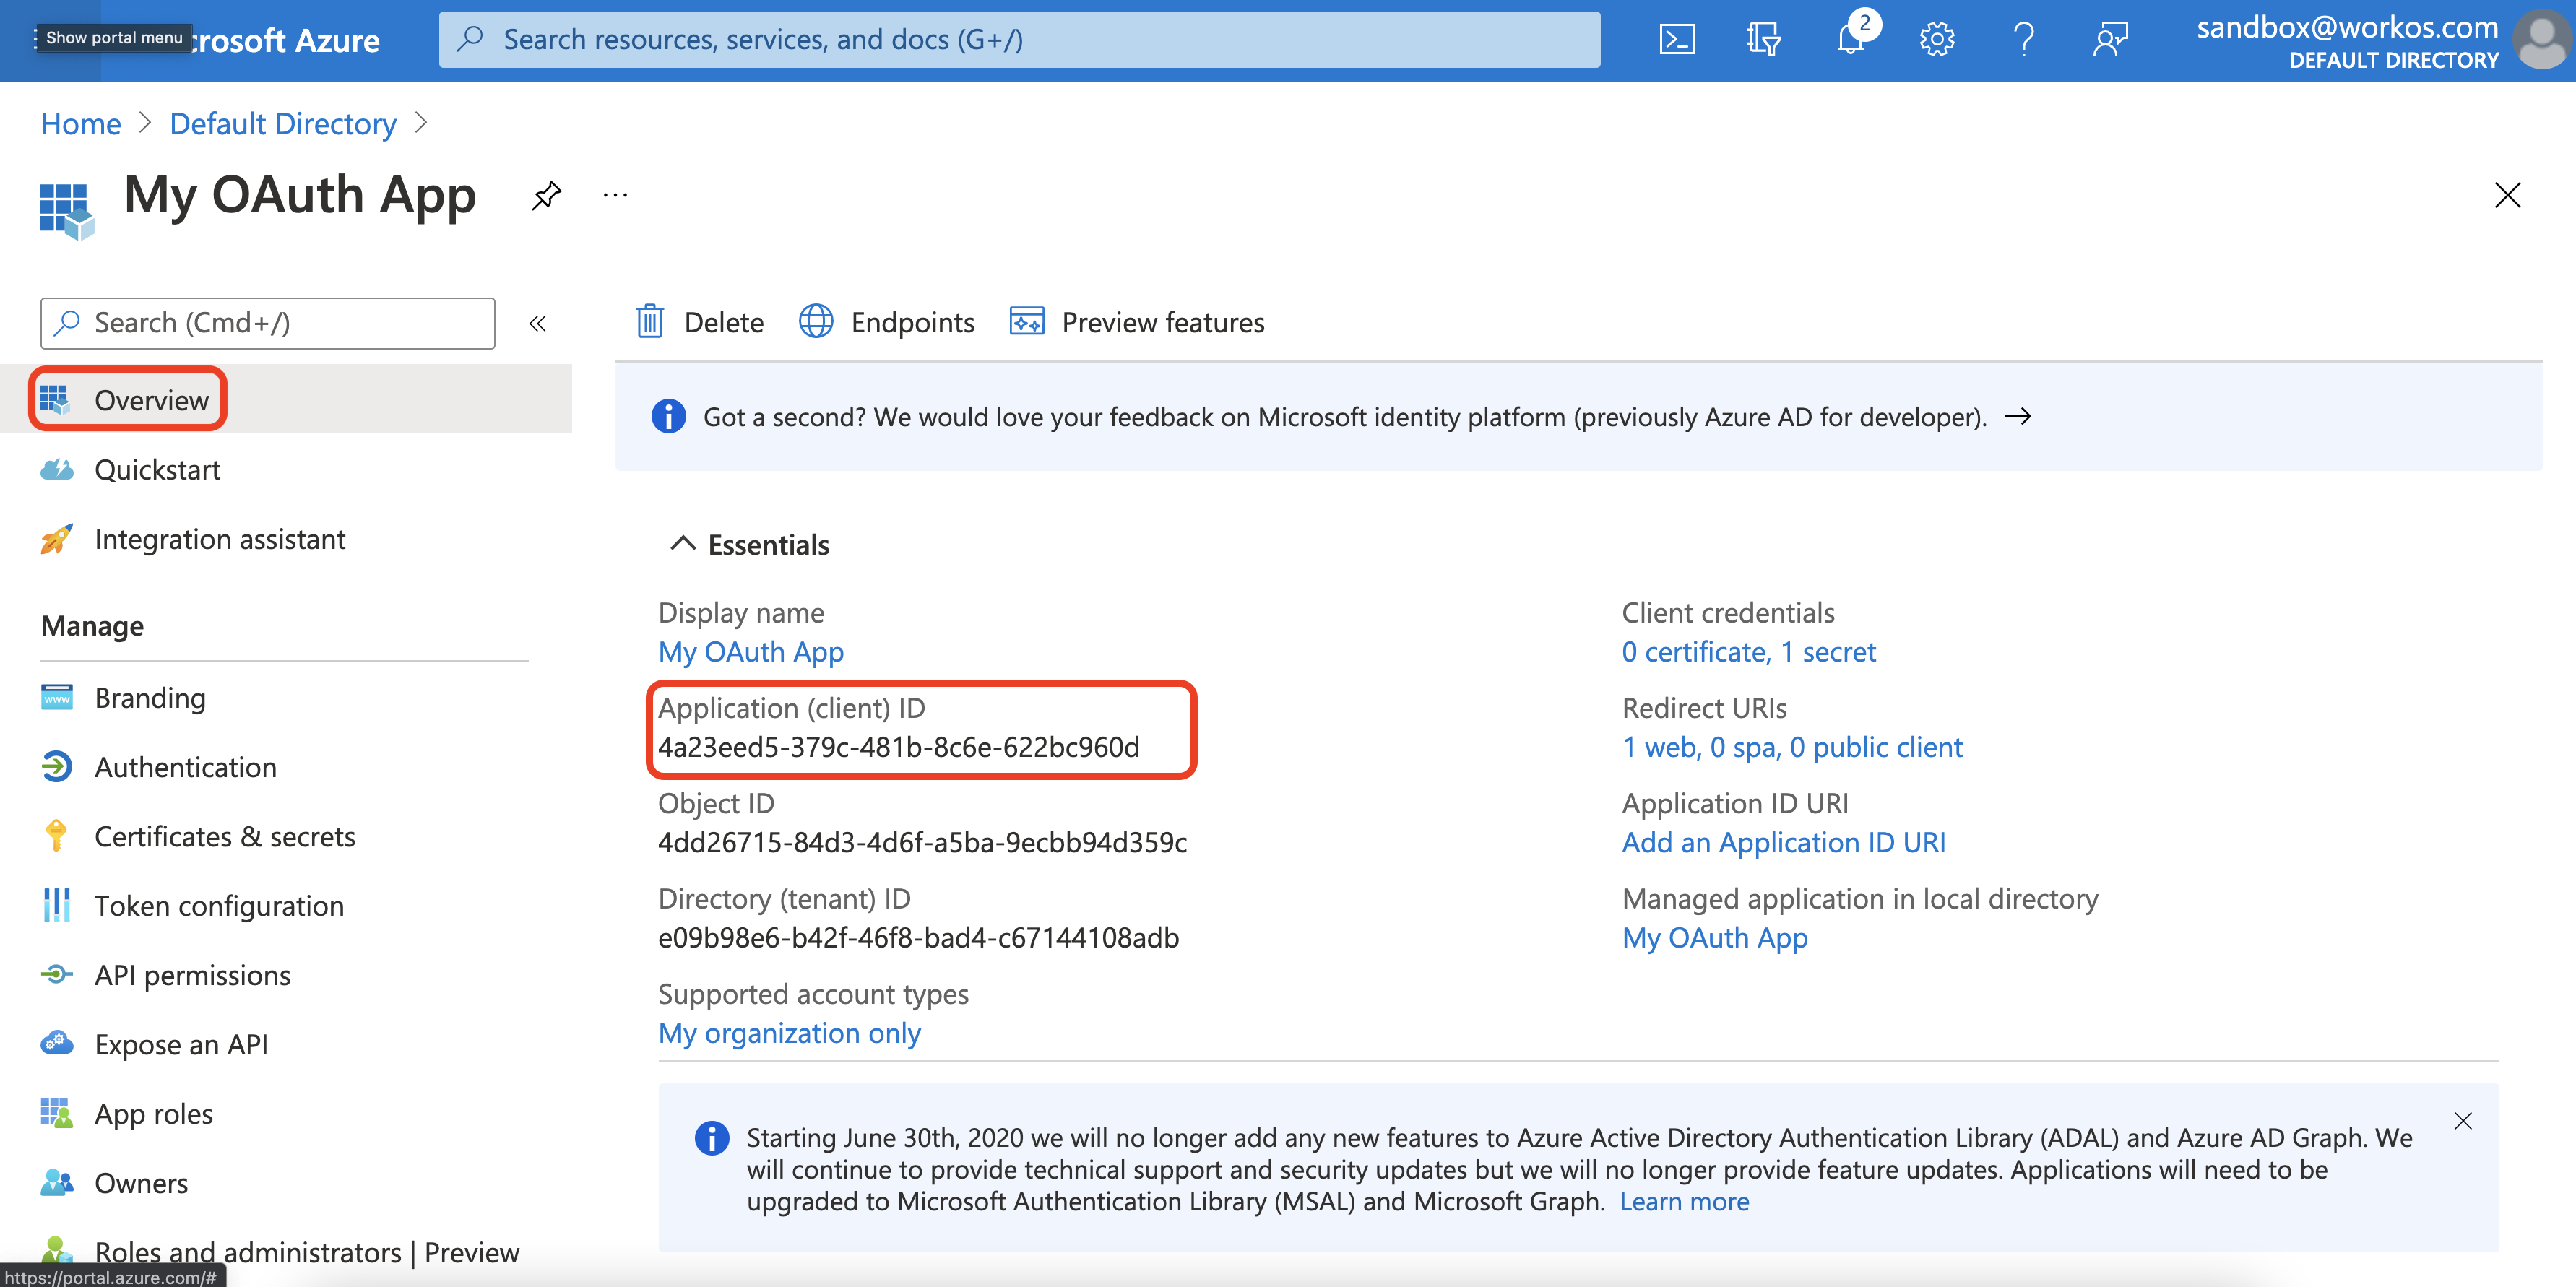Click the feedback banner arrow
This screenshot has height=1287, width=2576.
[2018, 416]
